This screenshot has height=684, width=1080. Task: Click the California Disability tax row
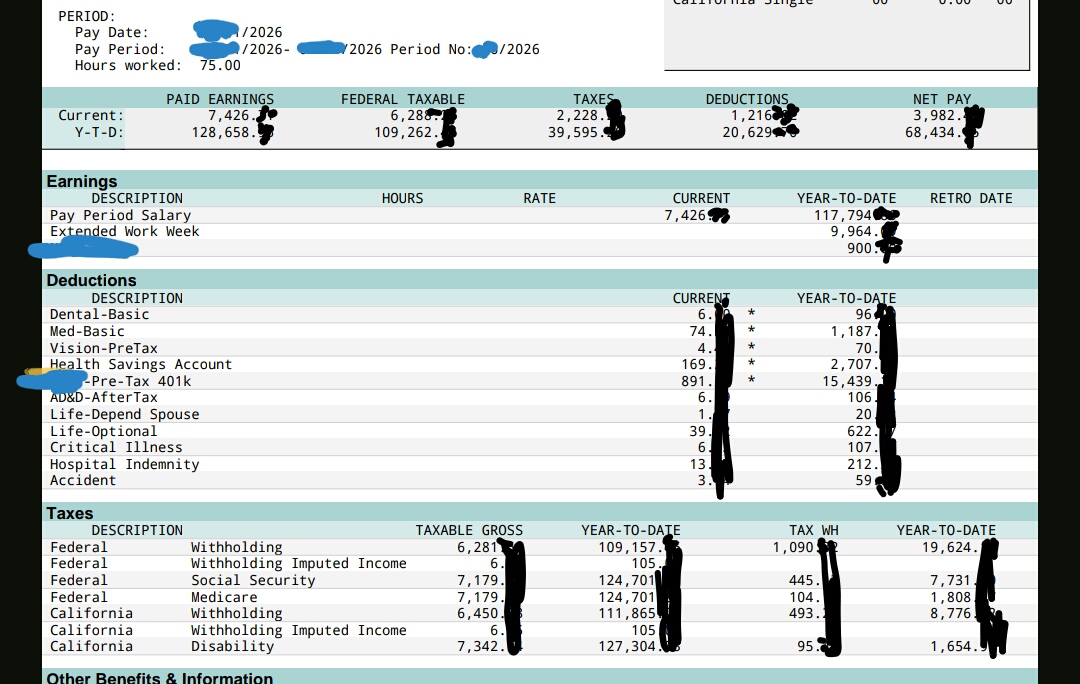[540, 647]
